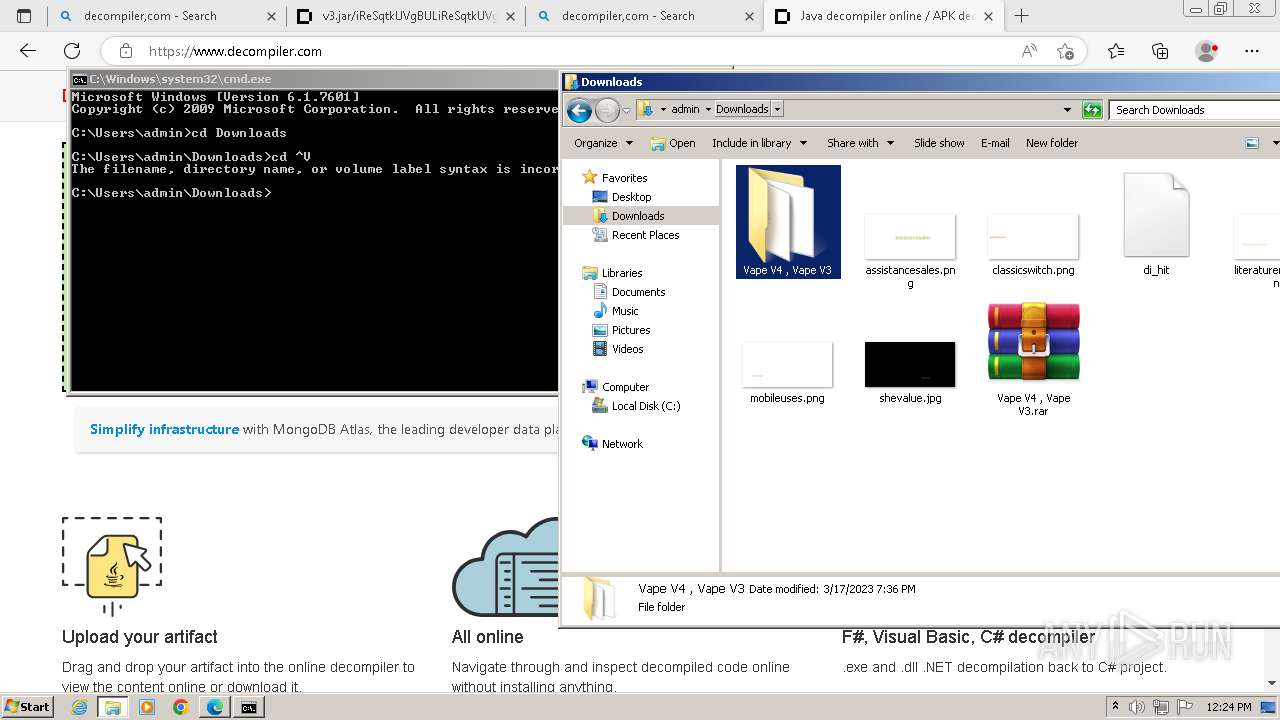The height and width of the screenshot is (720, 1280).
Task: Open the Windows Start menu
Action: coord(28,707)
